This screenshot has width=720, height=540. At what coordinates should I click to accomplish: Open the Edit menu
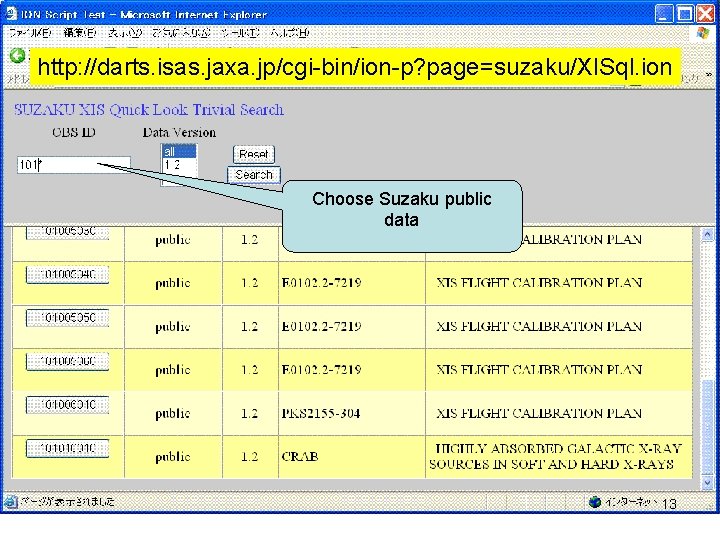tap(80, 33)
